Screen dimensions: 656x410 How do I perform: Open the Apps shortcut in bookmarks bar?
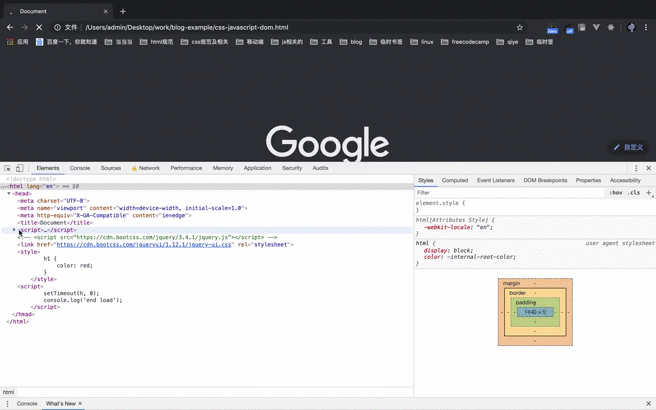(17, 42)
